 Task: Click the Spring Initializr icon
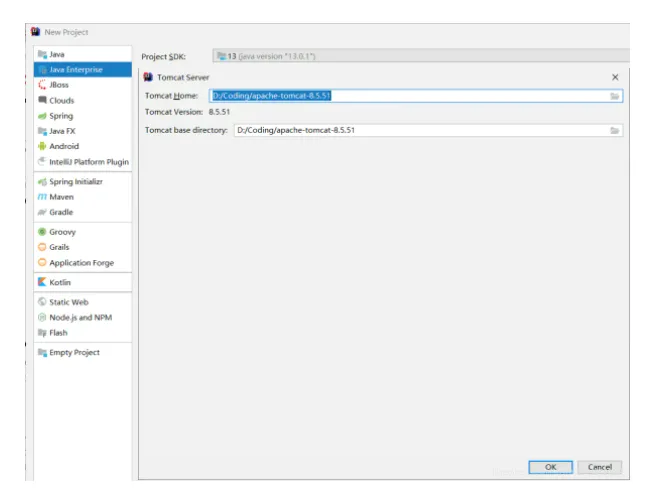(x=42, y=182)
